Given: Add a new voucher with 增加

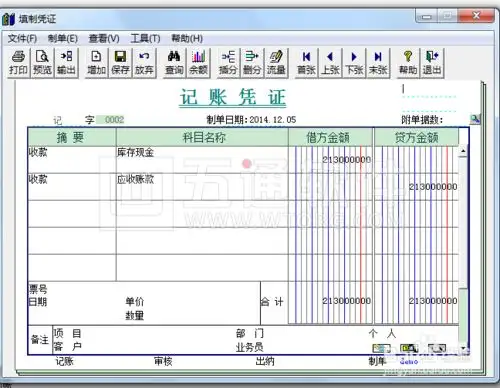Looking at the screenshot, I should [x=96, y=63].
